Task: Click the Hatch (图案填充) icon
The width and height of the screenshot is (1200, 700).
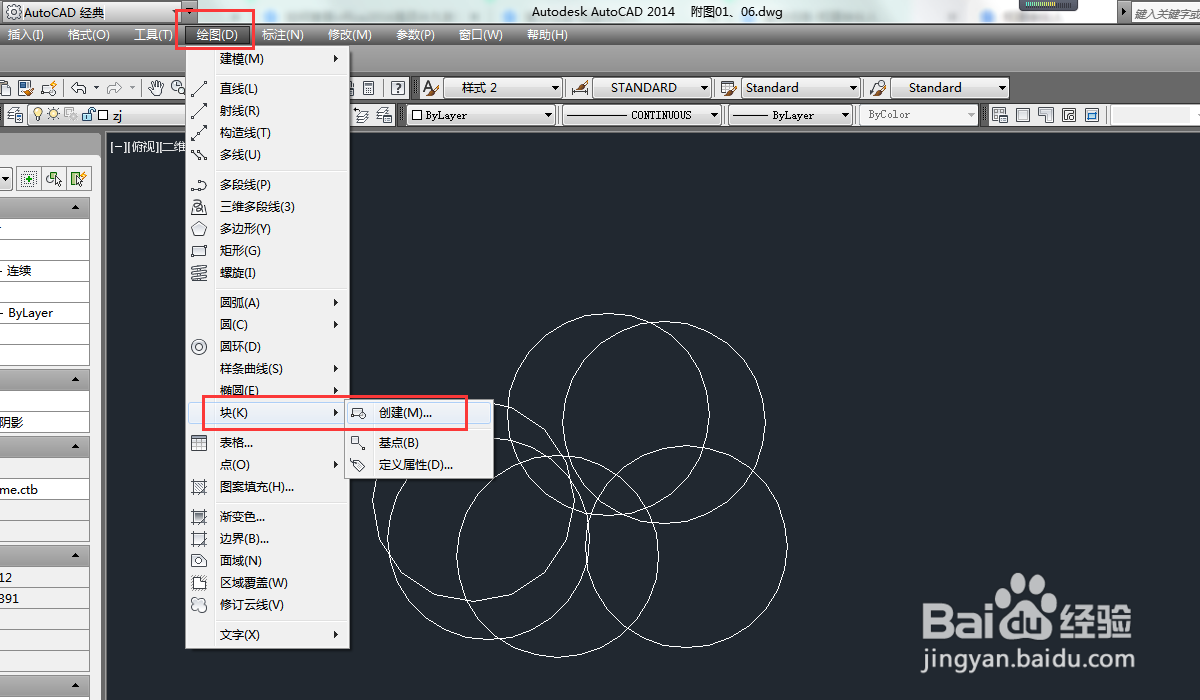Action: [x=199, y=487]
